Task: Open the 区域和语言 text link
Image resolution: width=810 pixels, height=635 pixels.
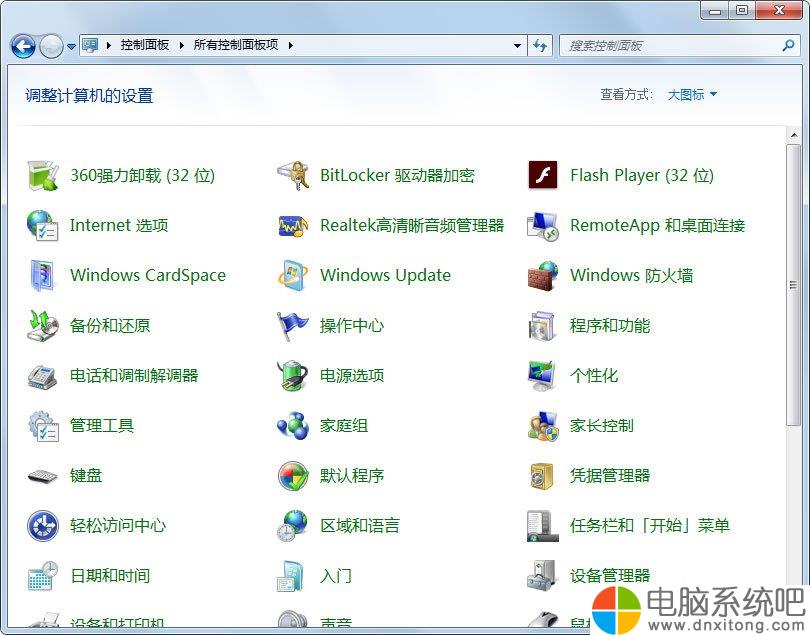Action: [x=360, y=525]
